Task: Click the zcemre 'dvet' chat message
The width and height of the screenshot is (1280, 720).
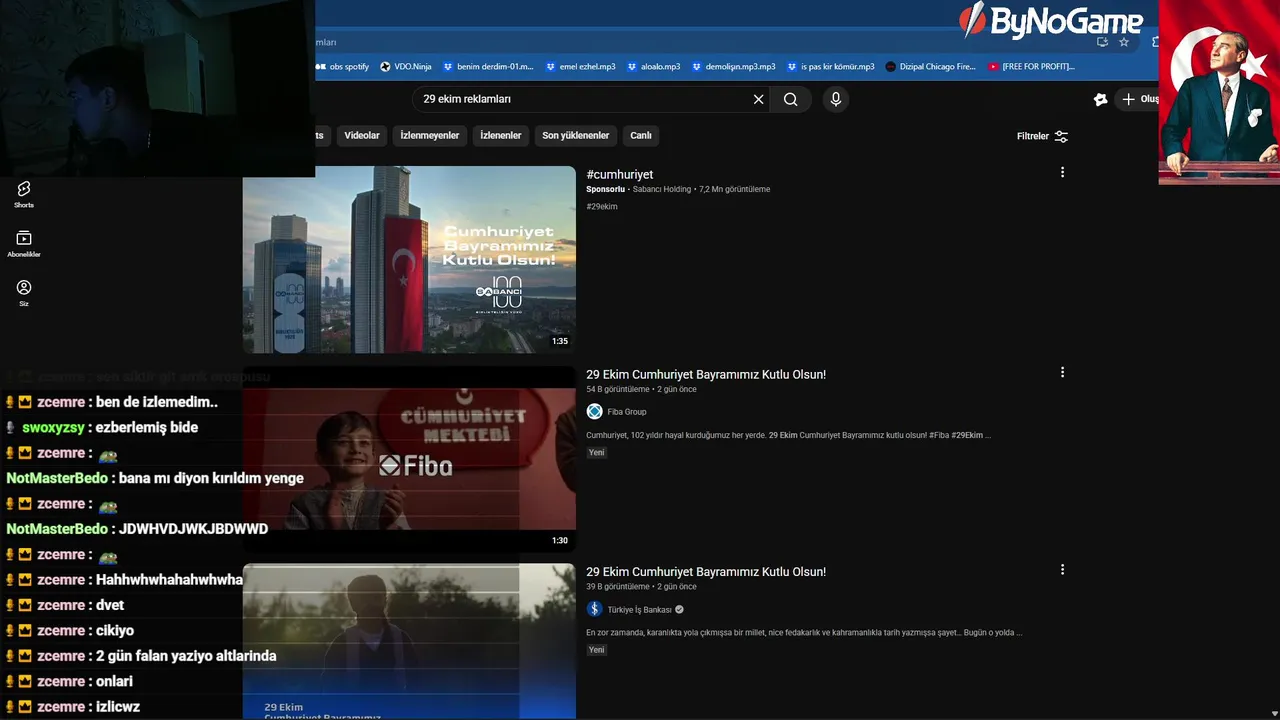Action: coord(110,605)
